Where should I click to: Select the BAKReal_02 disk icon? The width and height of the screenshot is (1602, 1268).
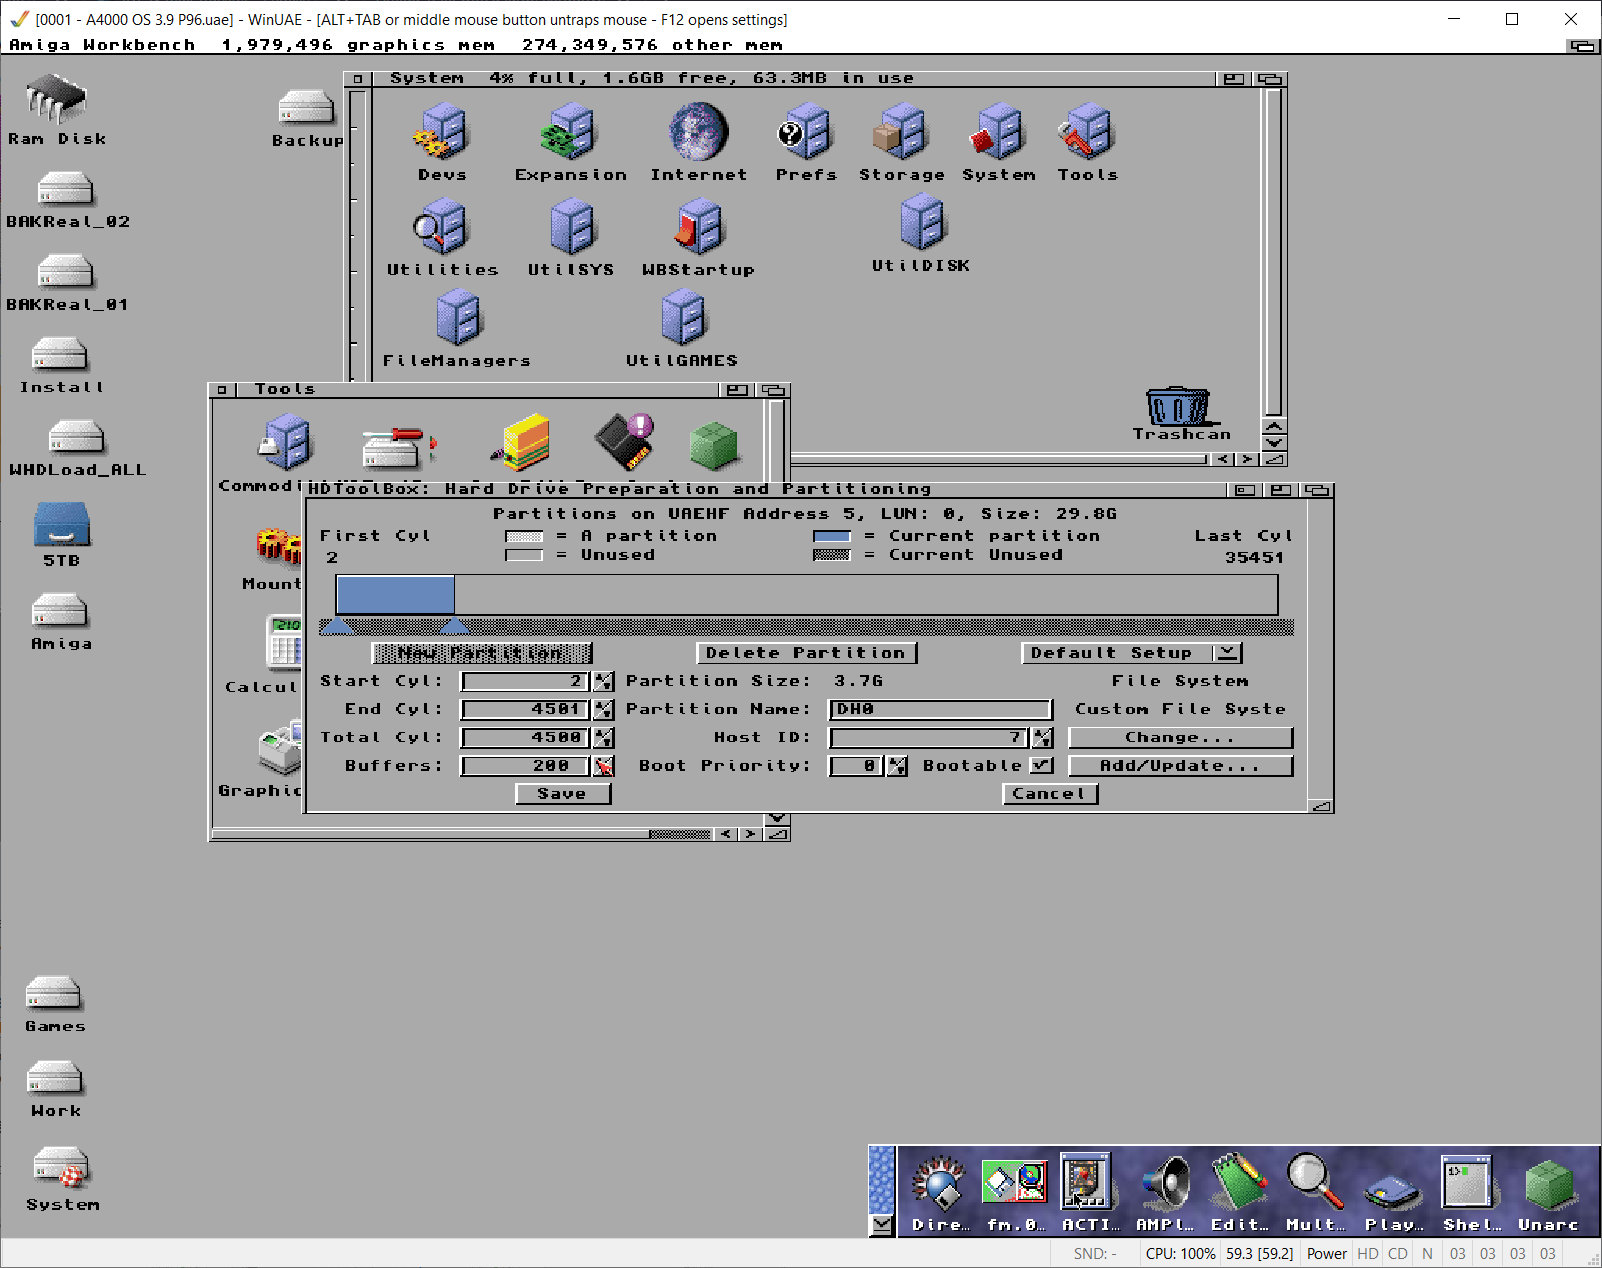[x=65, y=188]
